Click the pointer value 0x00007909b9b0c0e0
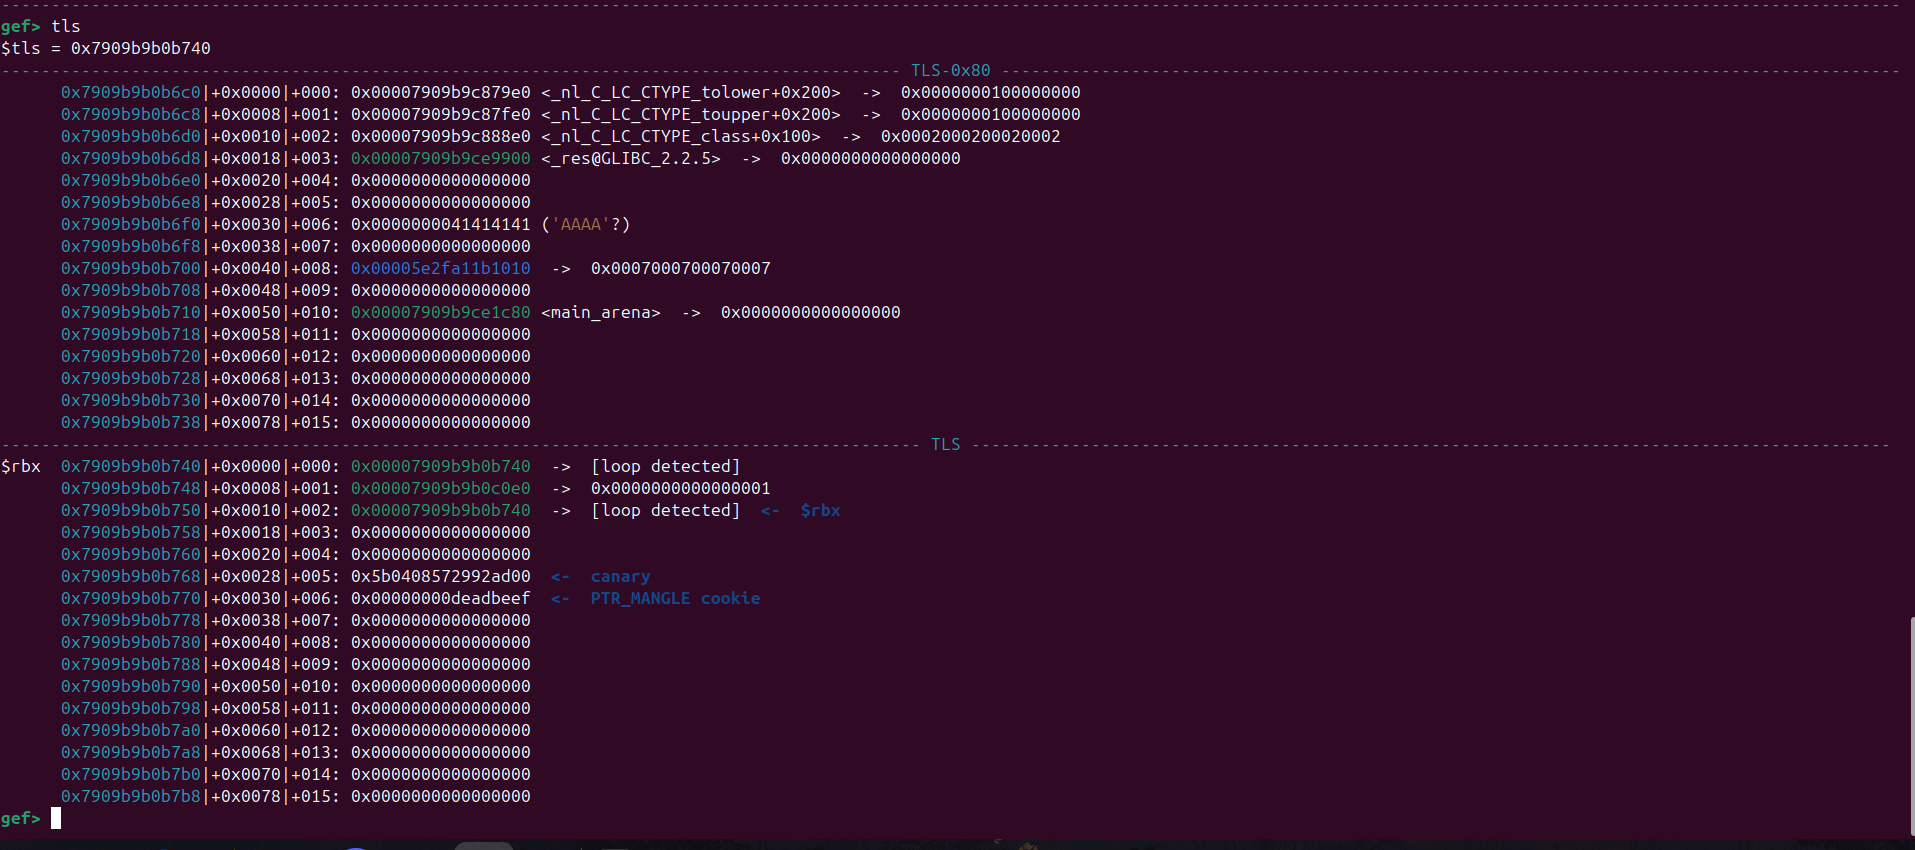The height and width of the screenshot is (850, 1915). point(440,488)
